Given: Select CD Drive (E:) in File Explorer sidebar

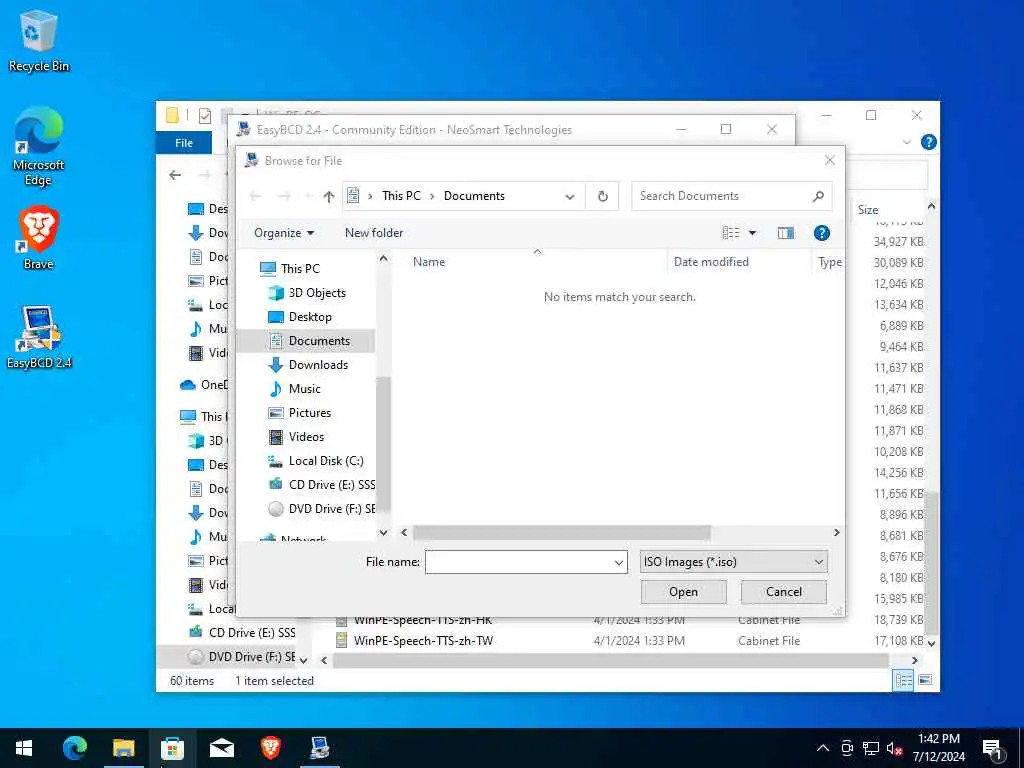Looking at the screenshot, I should [x=251, y=633].
